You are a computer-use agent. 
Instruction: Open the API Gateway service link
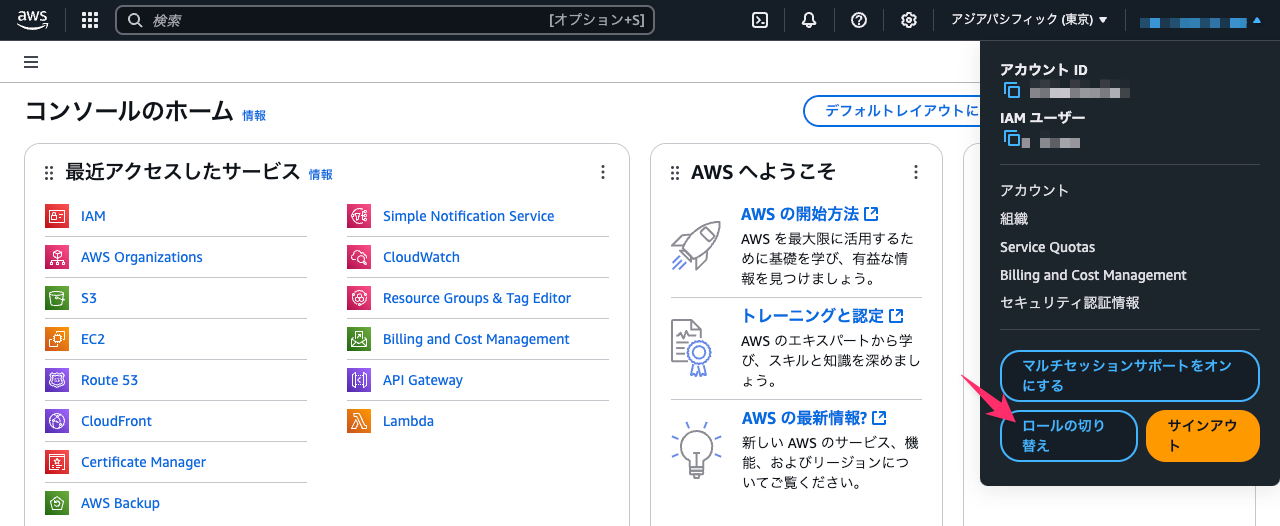(423, 380)
